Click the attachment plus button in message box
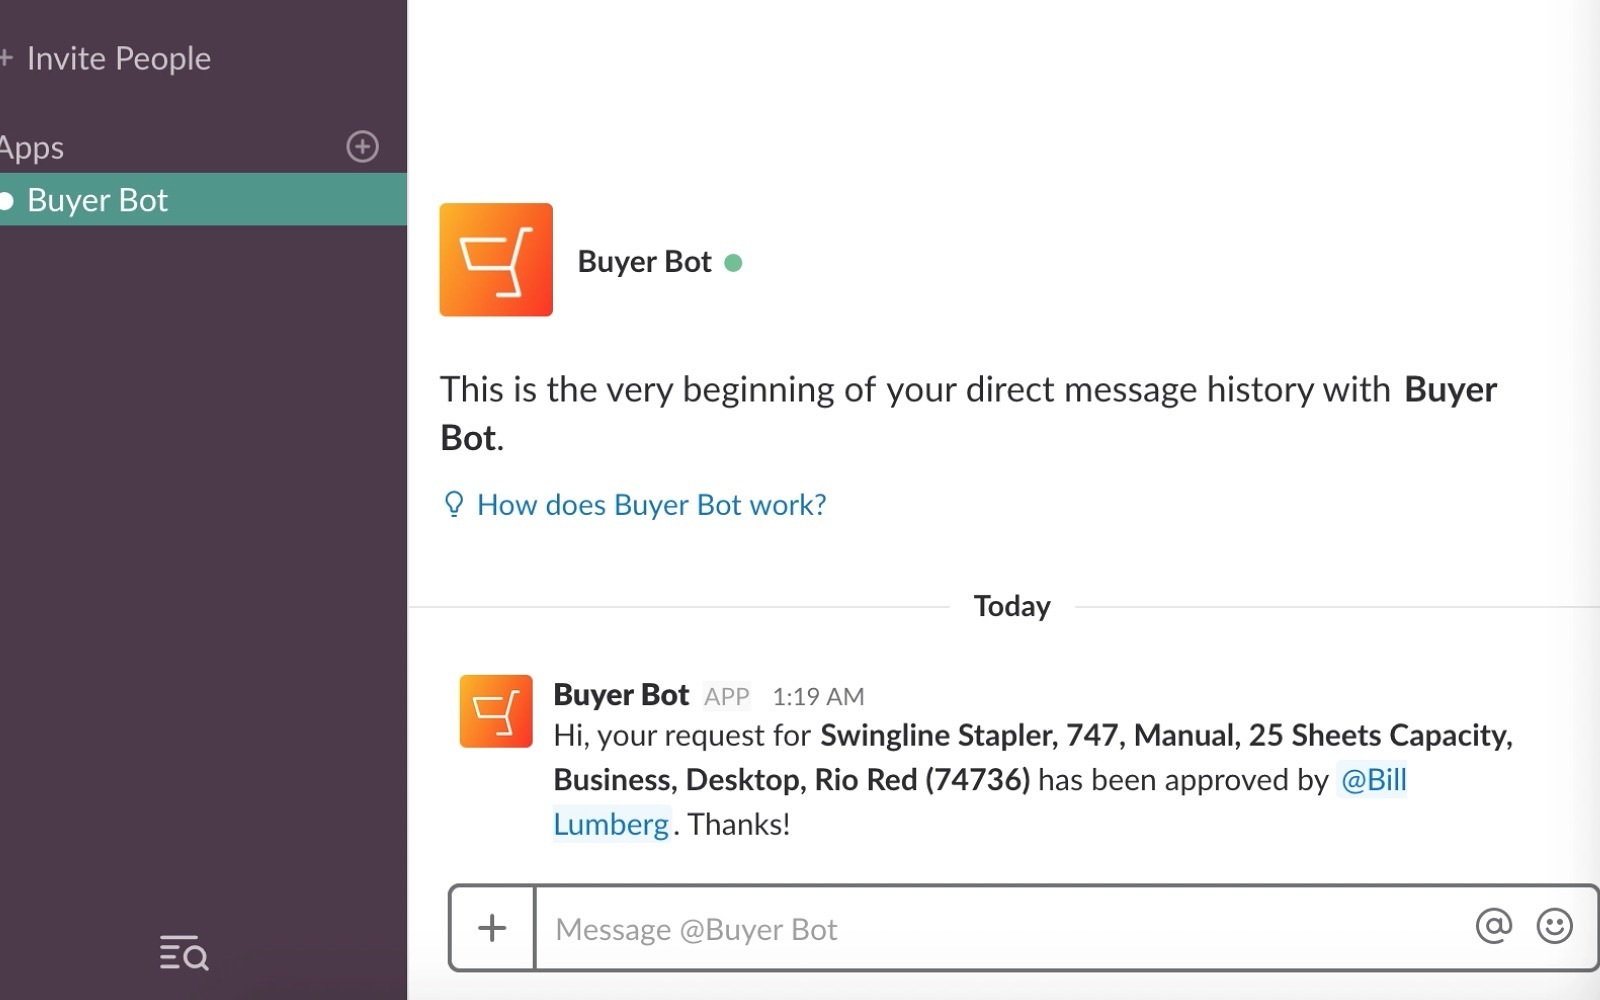Screen dimensions: 1600x1000 492,928
